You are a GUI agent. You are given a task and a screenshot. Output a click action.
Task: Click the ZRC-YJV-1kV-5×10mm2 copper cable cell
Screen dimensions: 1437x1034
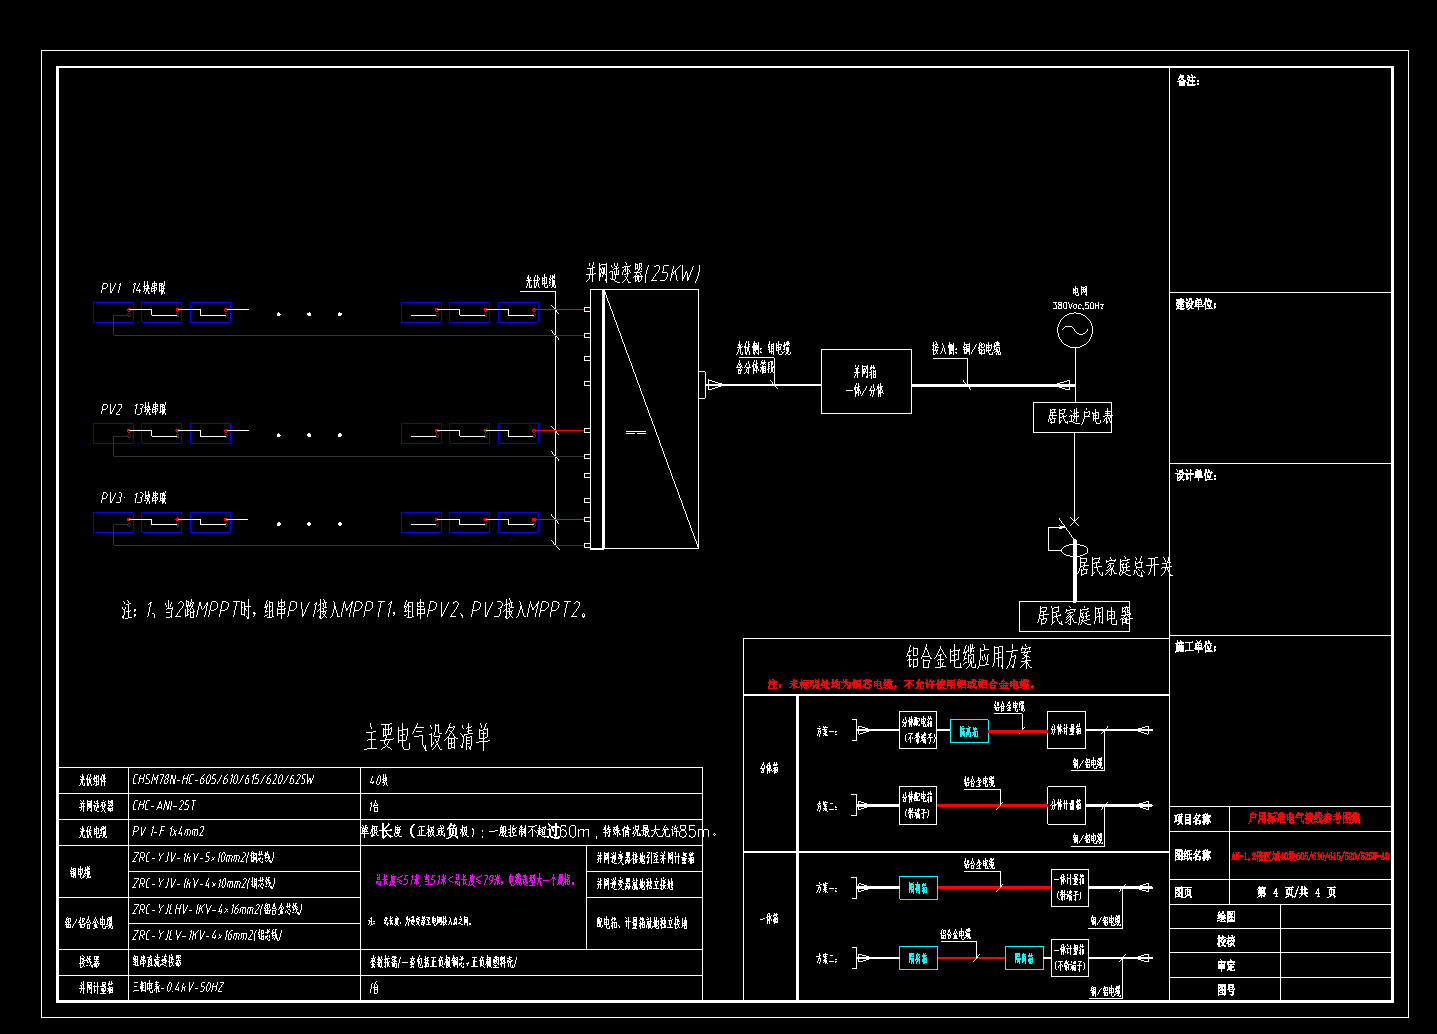[x=245, y=858]
